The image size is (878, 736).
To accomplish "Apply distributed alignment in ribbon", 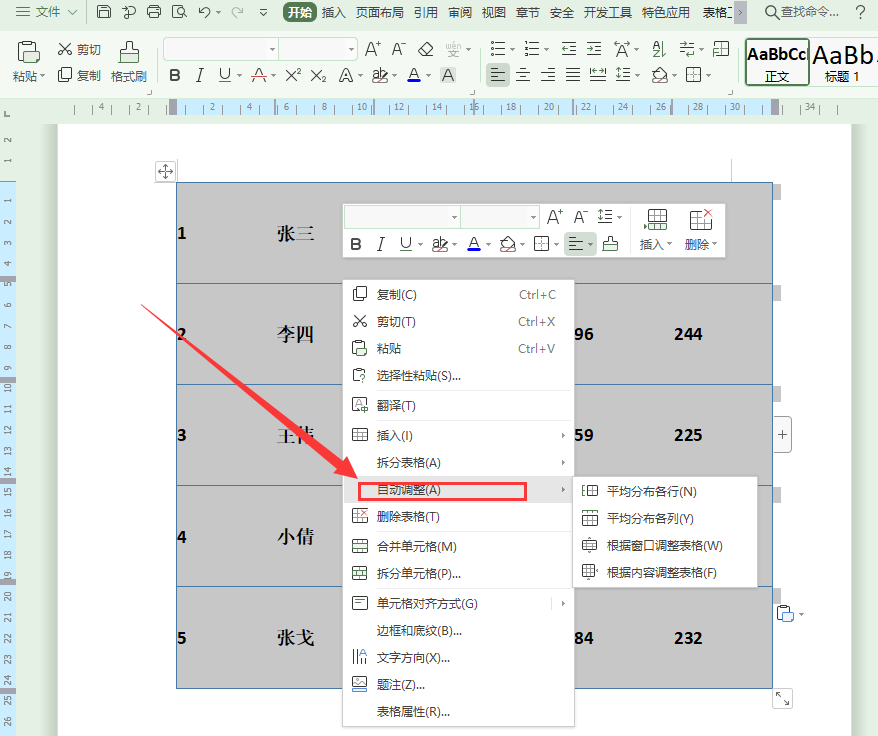I will click(x=598, y=74).
